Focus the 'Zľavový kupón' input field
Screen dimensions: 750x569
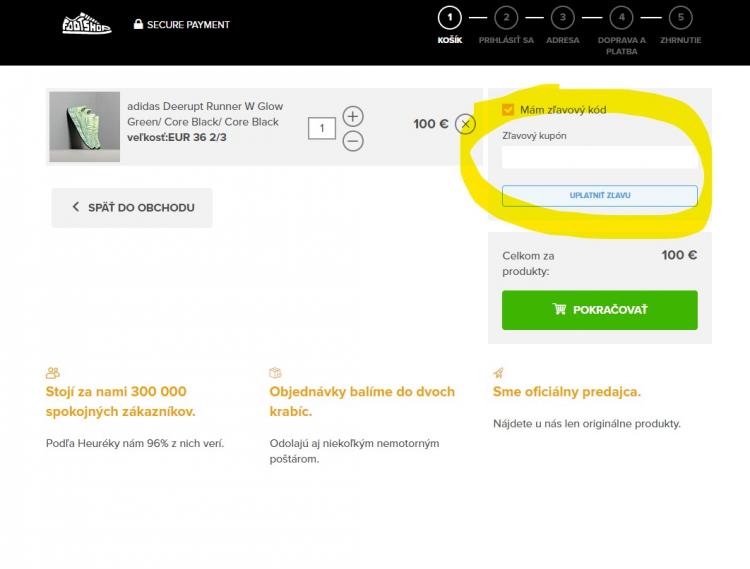[600, 157]
